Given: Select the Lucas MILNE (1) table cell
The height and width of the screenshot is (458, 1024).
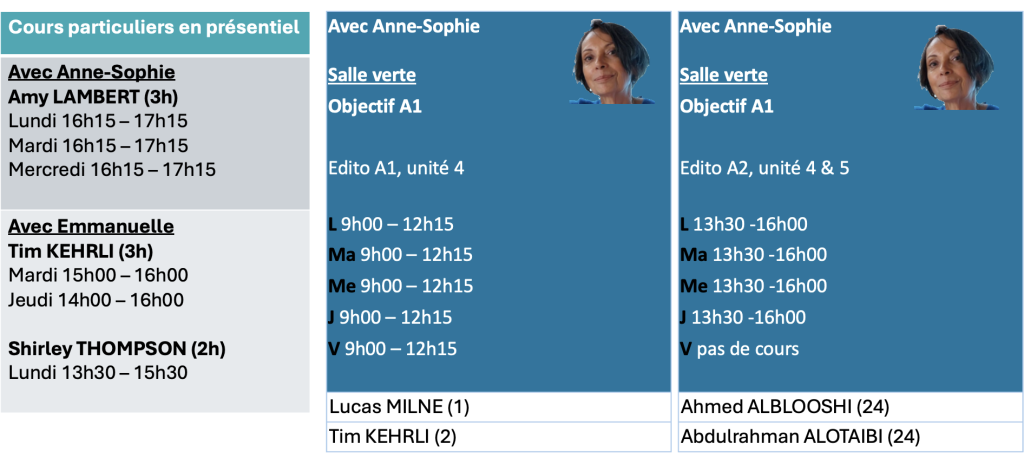Looking at the screenshot, I should 498,407.
